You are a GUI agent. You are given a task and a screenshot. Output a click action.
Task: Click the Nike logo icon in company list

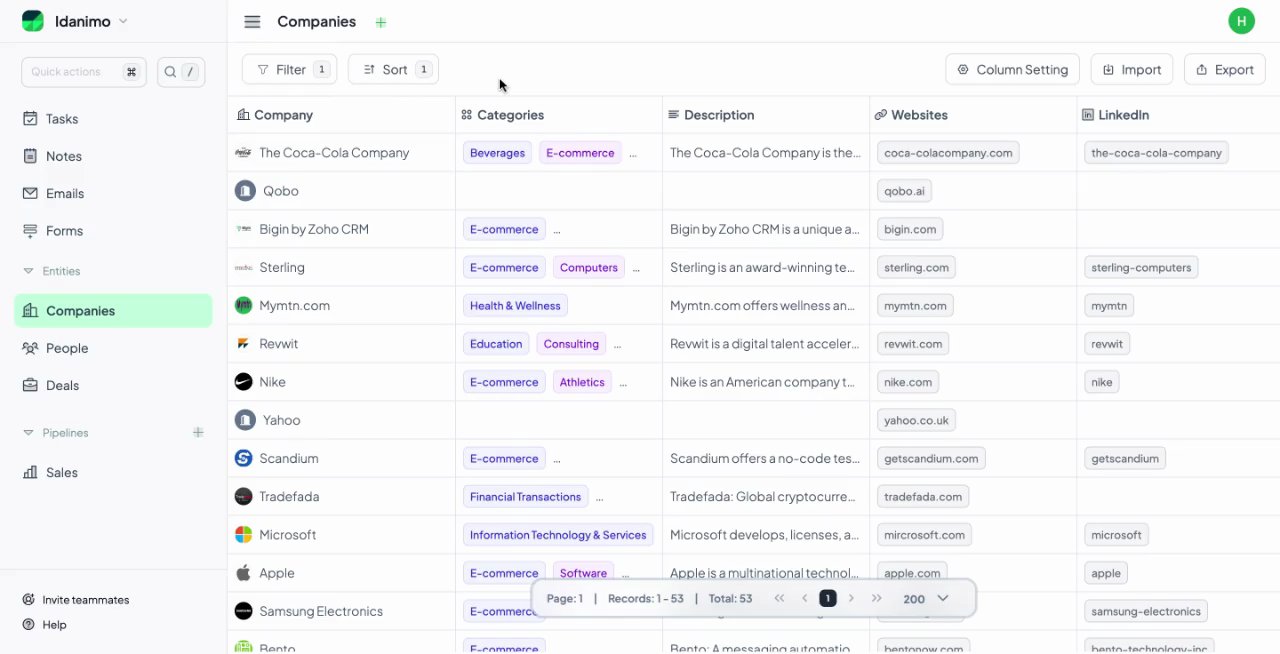click(243, 382)
